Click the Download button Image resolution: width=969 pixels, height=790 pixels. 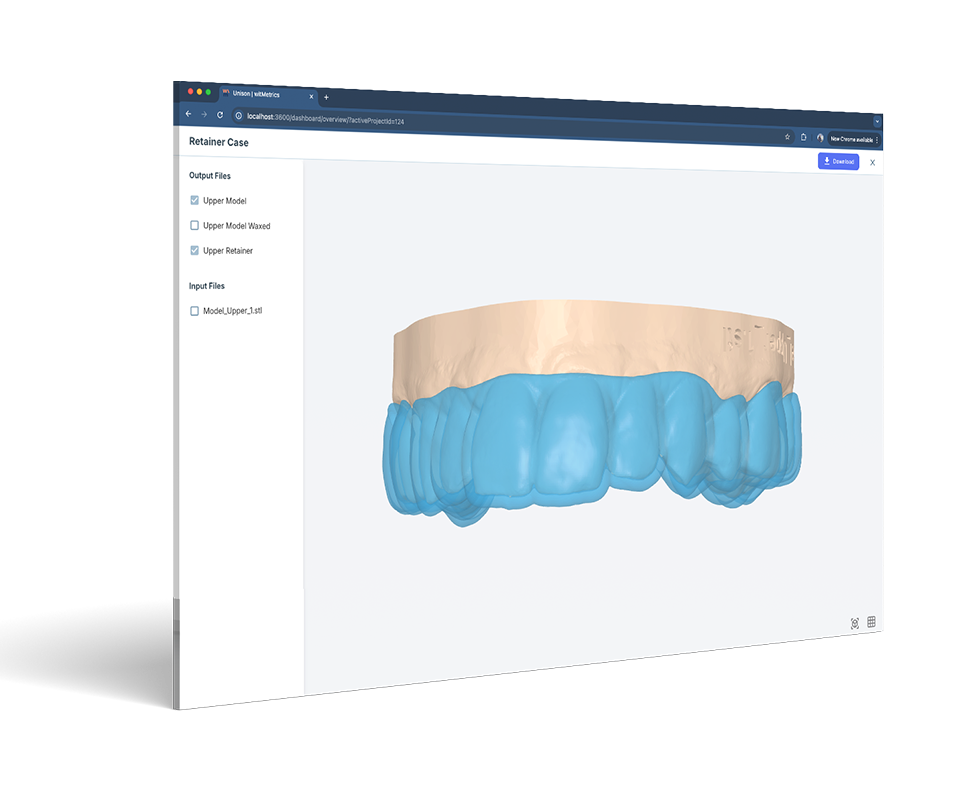[x=838, y=161]
